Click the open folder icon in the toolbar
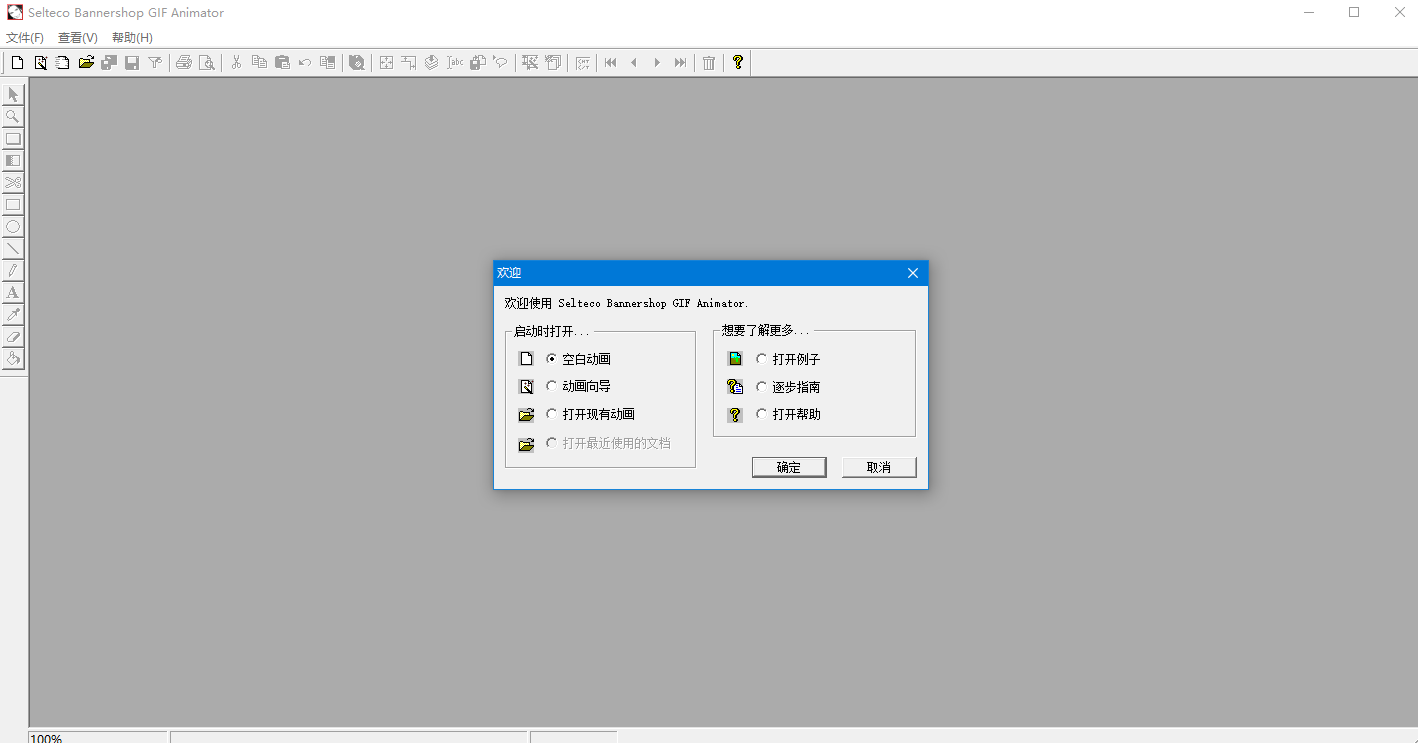Image resolution: width=1418 pixels, height=743 pixels. [86, 63]
